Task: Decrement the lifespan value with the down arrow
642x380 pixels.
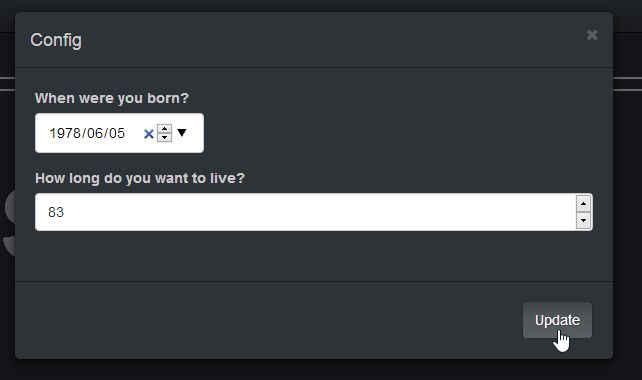Action: [583, 220]
